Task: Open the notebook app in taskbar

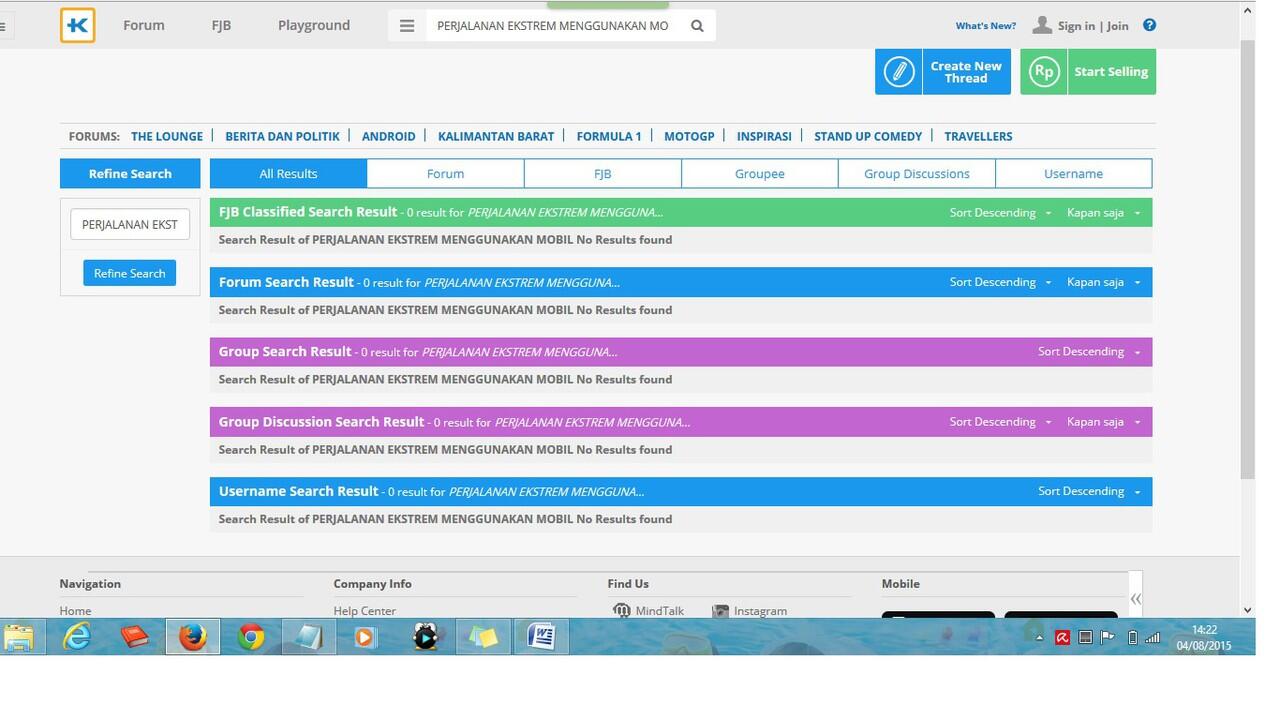Action: [x=309, y=636]
